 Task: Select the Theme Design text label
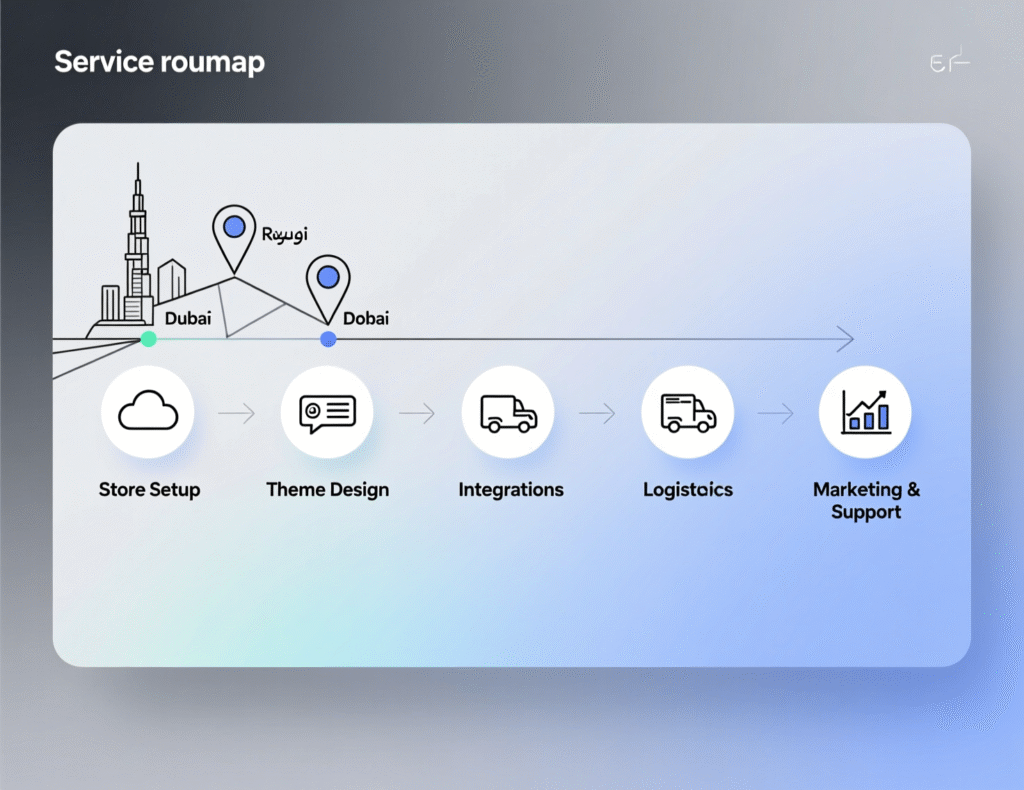point(327,490)
